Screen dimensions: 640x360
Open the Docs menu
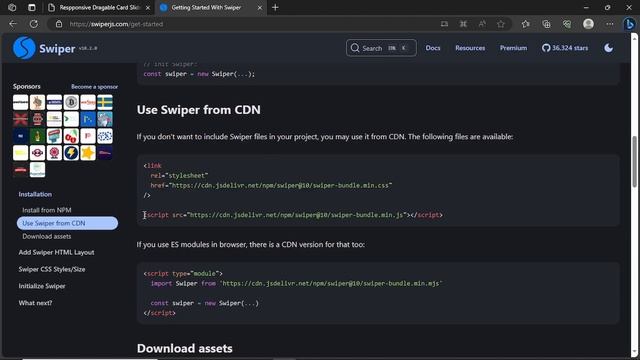coord(433,48)
